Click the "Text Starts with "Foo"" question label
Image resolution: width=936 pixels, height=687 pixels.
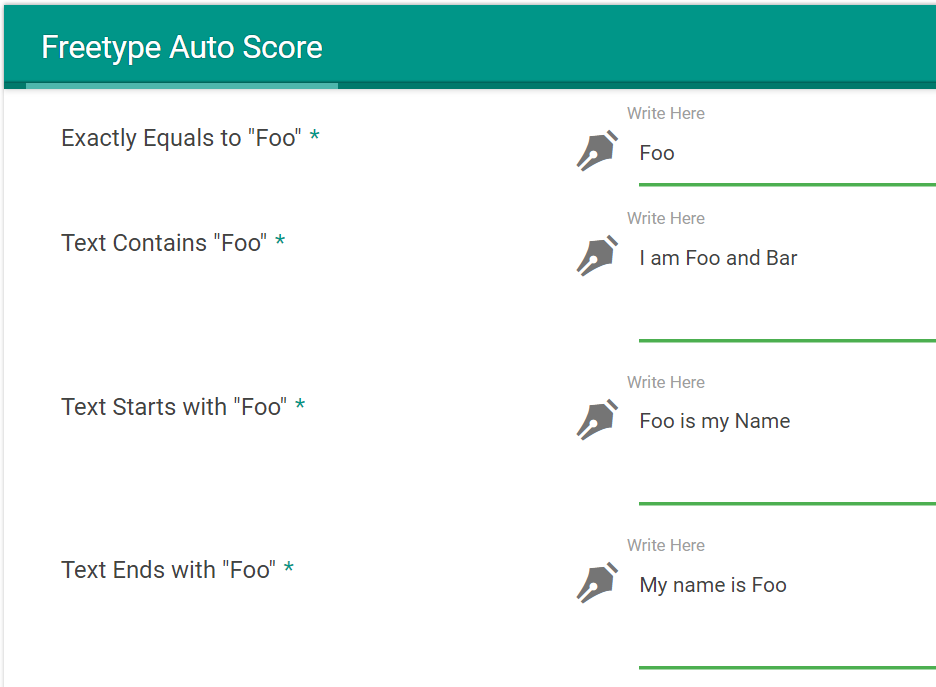tap(174, 407)
